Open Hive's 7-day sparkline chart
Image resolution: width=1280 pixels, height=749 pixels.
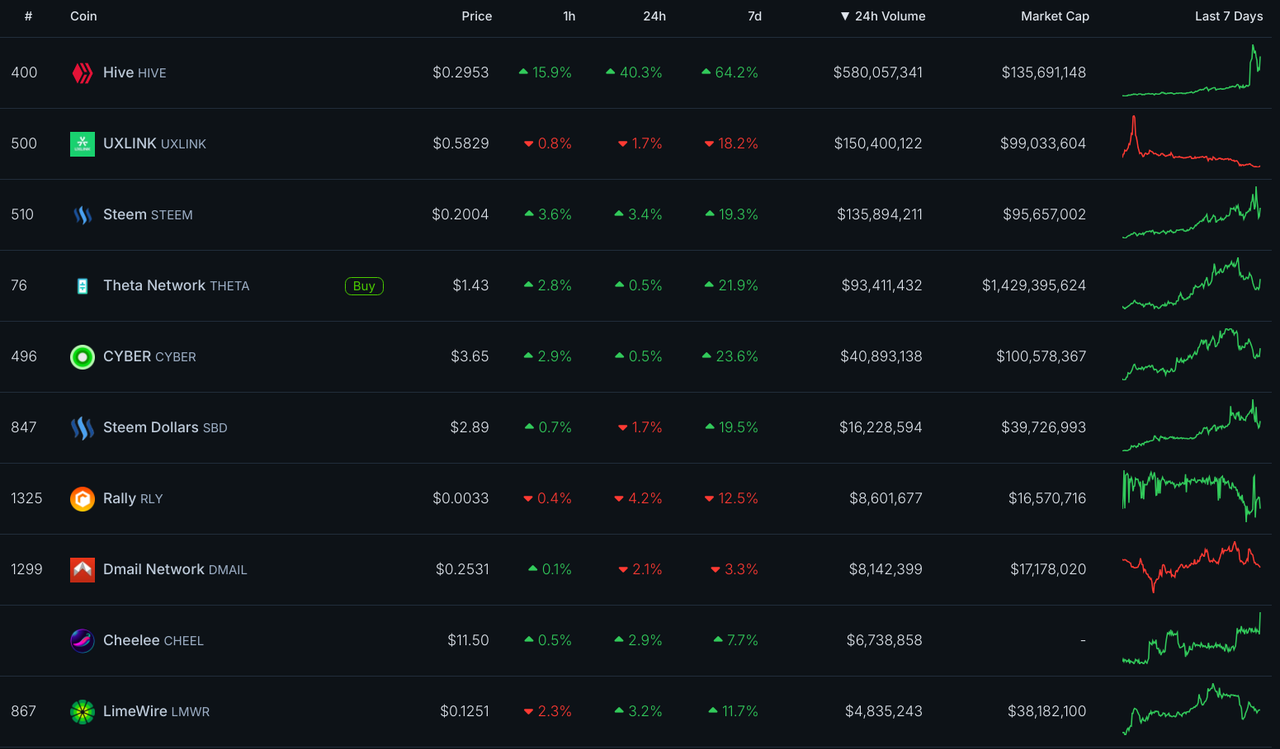pyautogui.click(x=1192, y=73)
